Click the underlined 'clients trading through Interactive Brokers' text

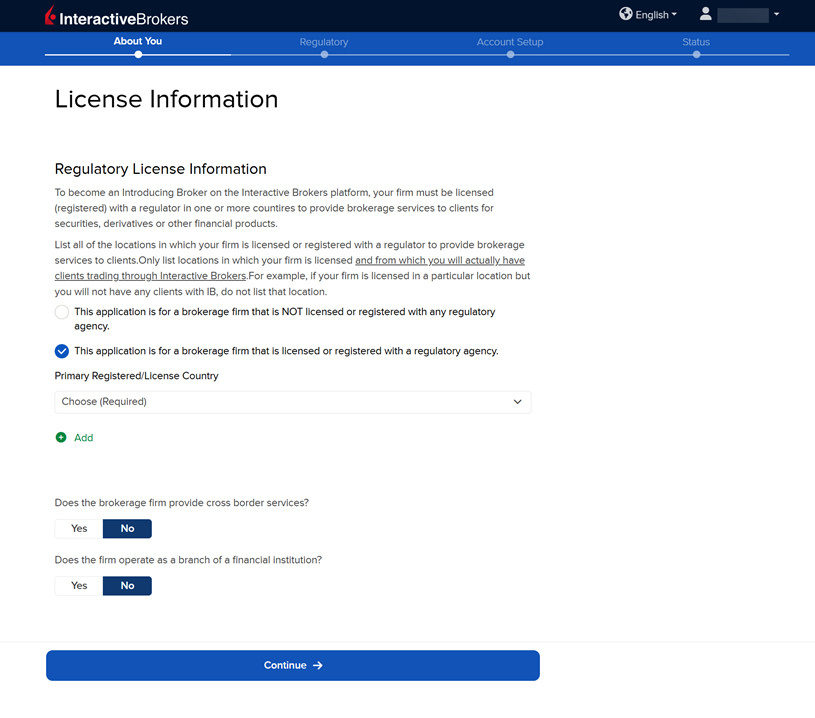pyautogui.click(x=150, y=276)
